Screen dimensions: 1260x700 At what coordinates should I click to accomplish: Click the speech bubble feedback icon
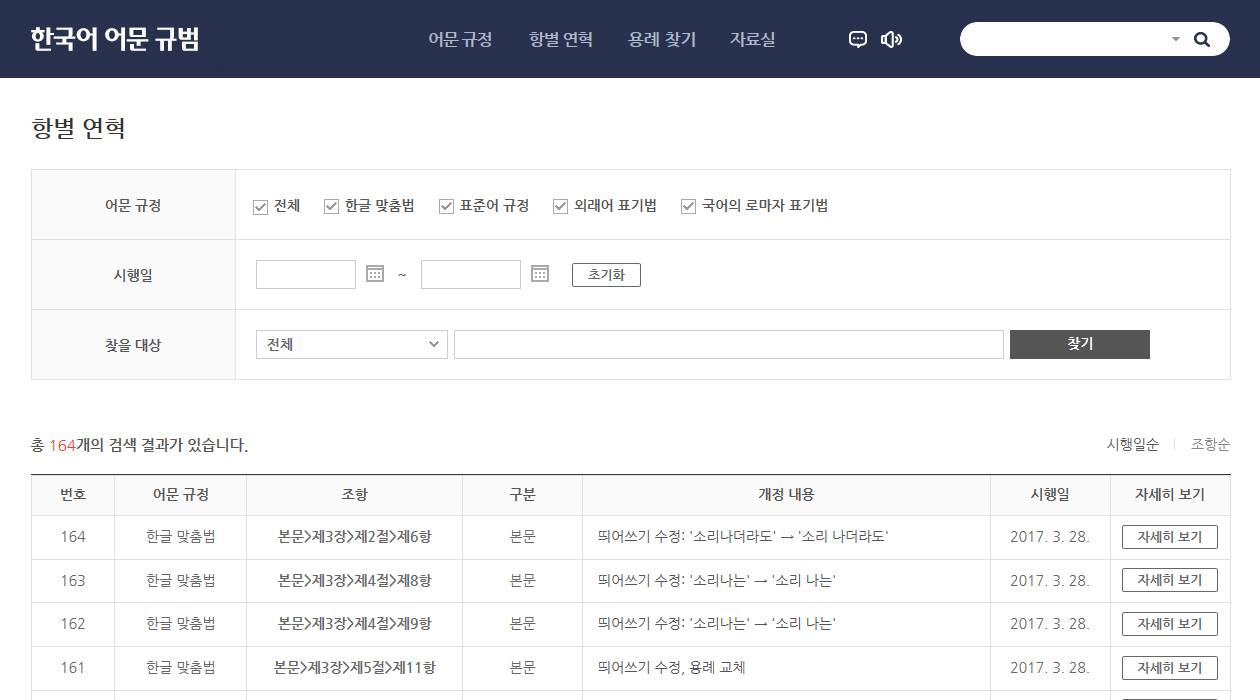pyautogui.click(x=857, y=40)
